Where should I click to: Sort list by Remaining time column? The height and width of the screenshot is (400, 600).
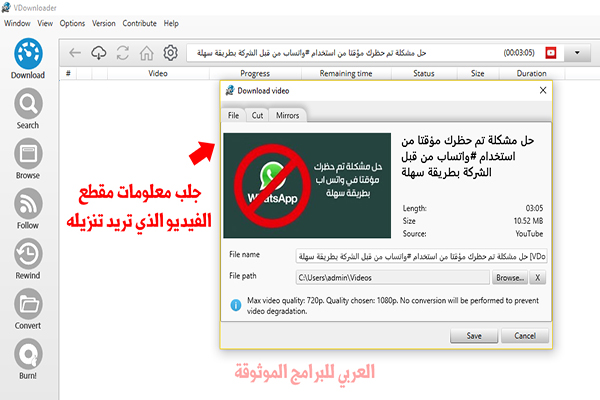[346, 73]
